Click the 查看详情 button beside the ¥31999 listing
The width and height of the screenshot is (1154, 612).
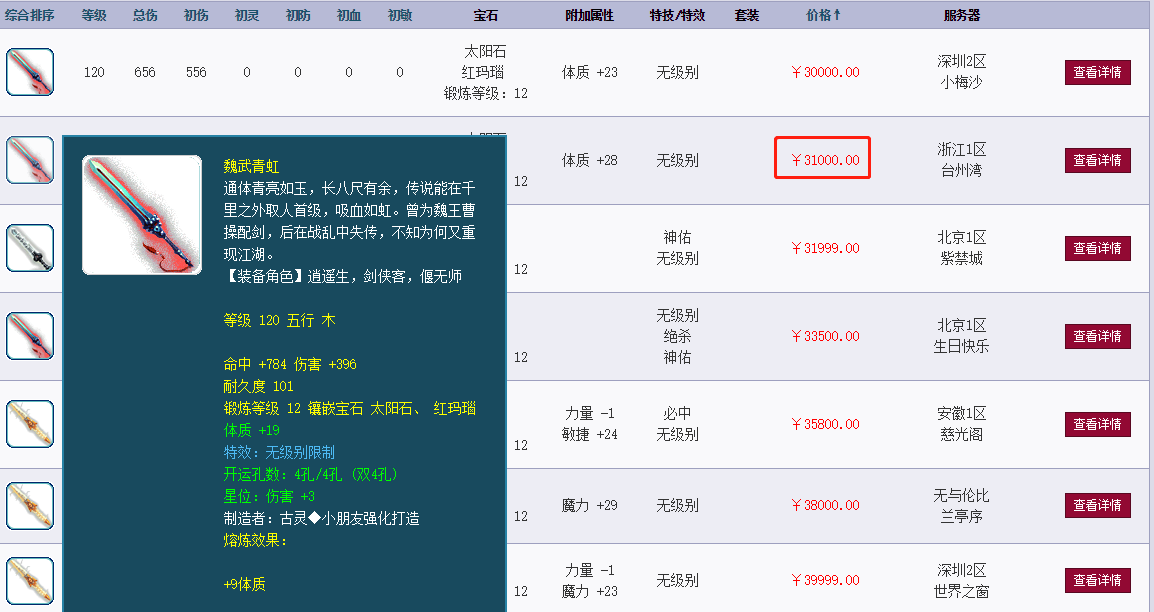[x=1097, y=248]
